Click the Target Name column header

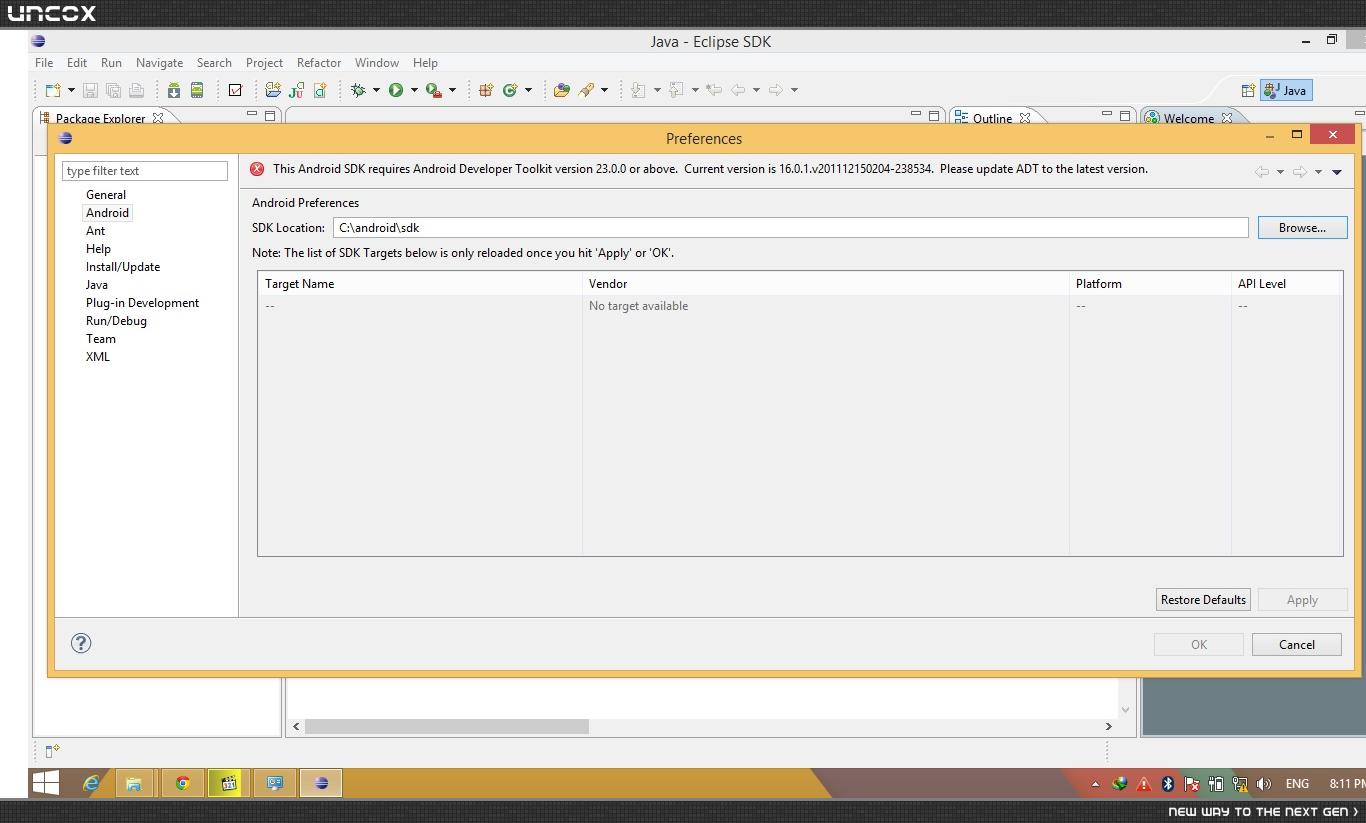(x=420, y=284)
